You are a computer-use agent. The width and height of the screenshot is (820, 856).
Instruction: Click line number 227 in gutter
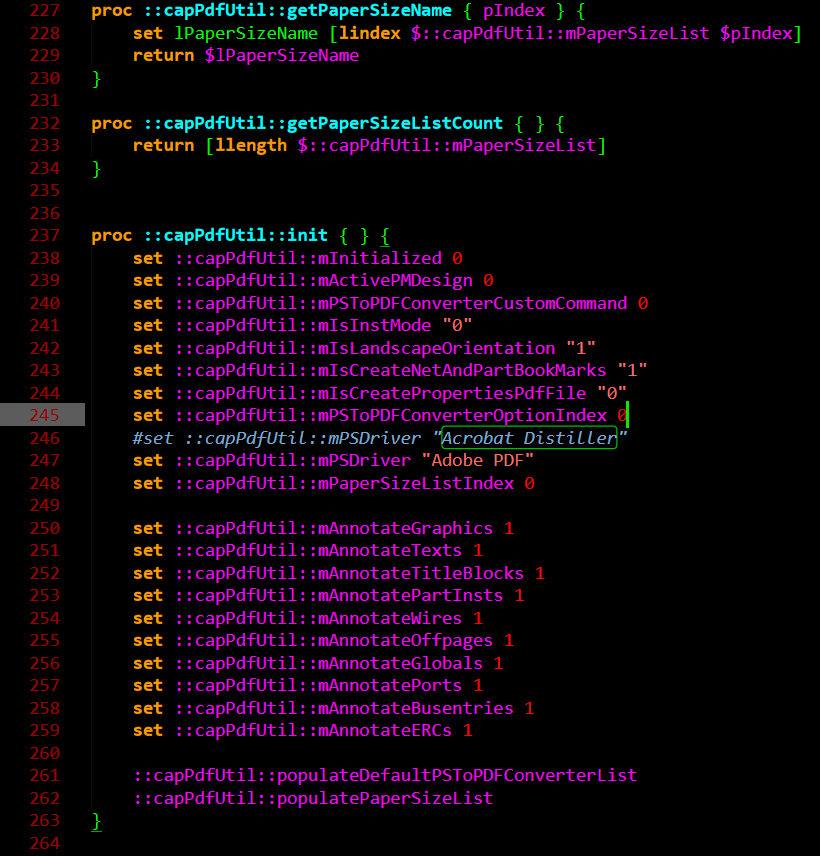point(44,10)
